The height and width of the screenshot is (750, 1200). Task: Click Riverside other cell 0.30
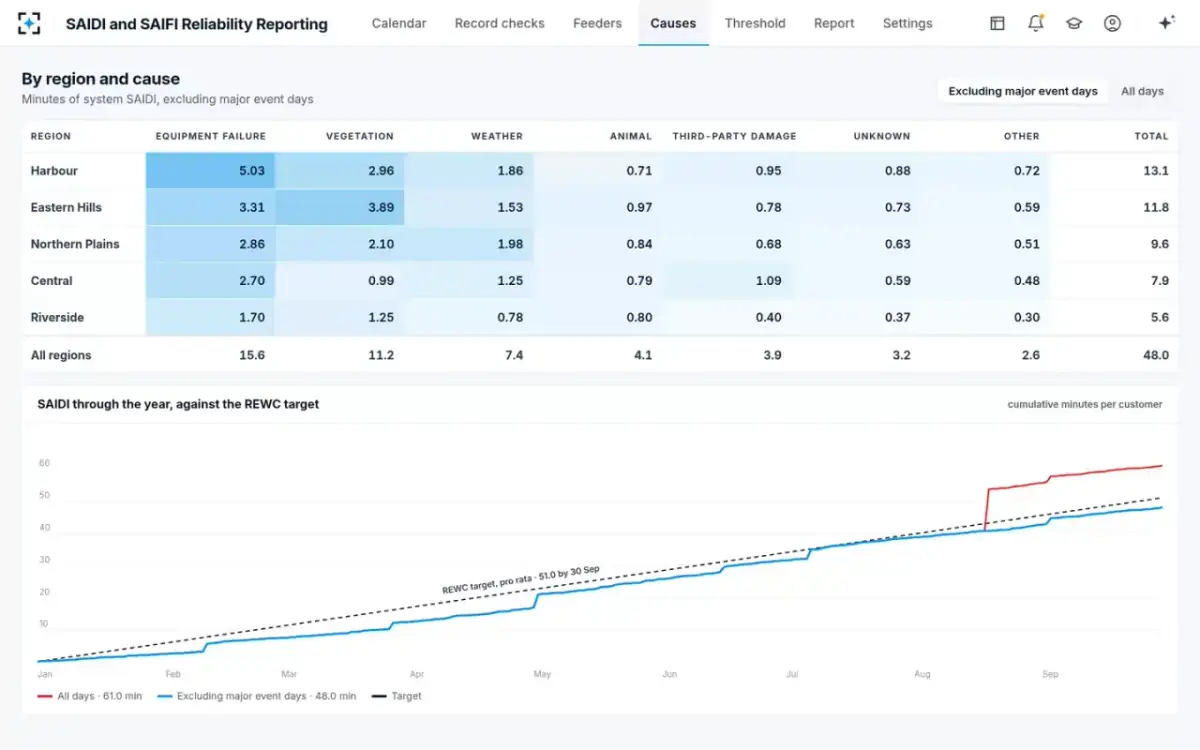coord(985,317)
